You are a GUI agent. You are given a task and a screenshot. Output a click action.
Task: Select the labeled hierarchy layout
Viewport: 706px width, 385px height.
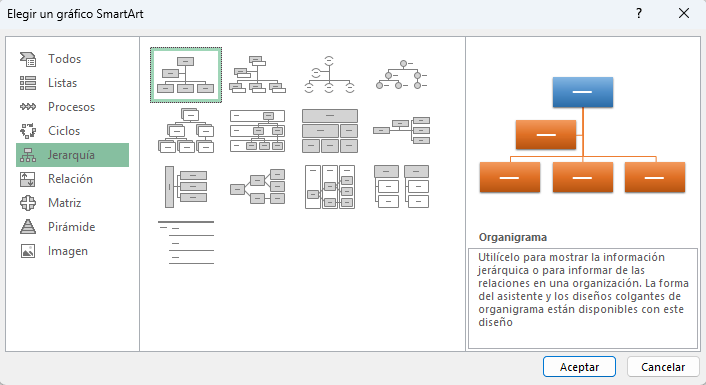point(258,131)
